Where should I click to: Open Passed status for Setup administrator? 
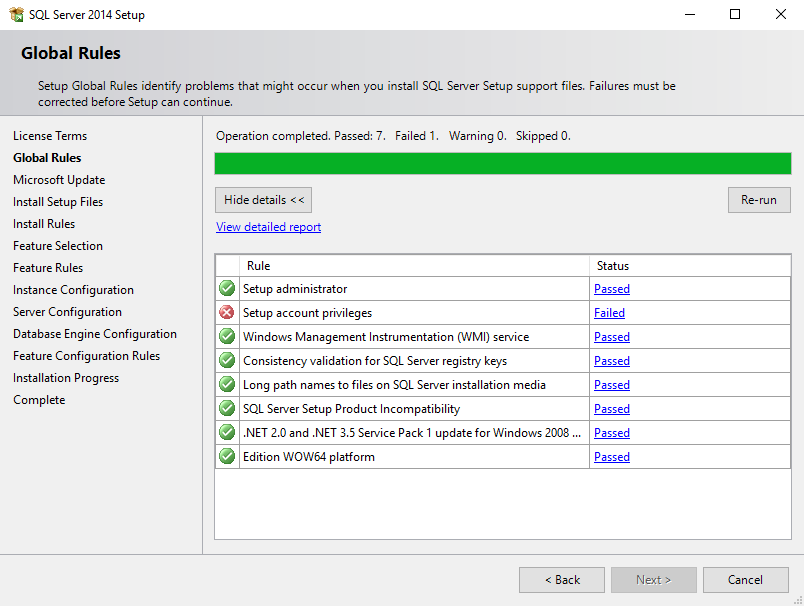[x=611, y=289]
